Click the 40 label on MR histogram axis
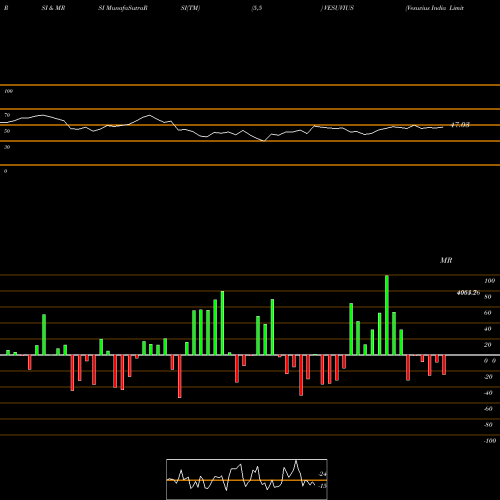 (488, 329)
